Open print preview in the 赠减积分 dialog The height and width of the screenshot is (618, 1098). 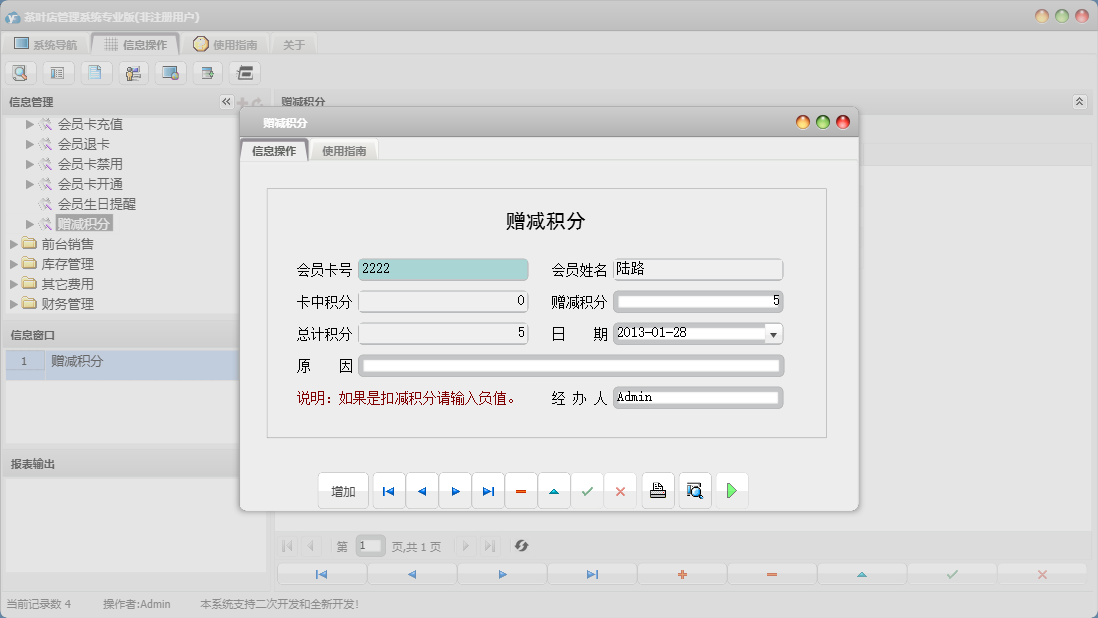tap(694, 490)
